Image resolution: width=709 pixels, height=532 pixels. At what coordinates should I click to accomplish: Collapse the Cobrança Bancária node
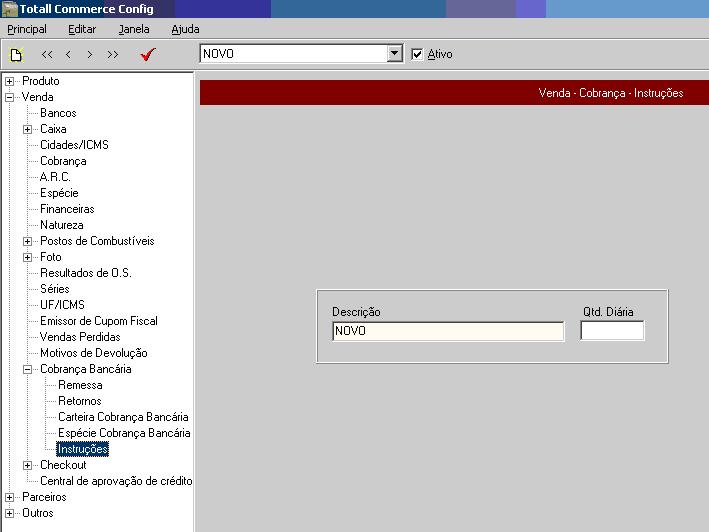click(28, 369)
